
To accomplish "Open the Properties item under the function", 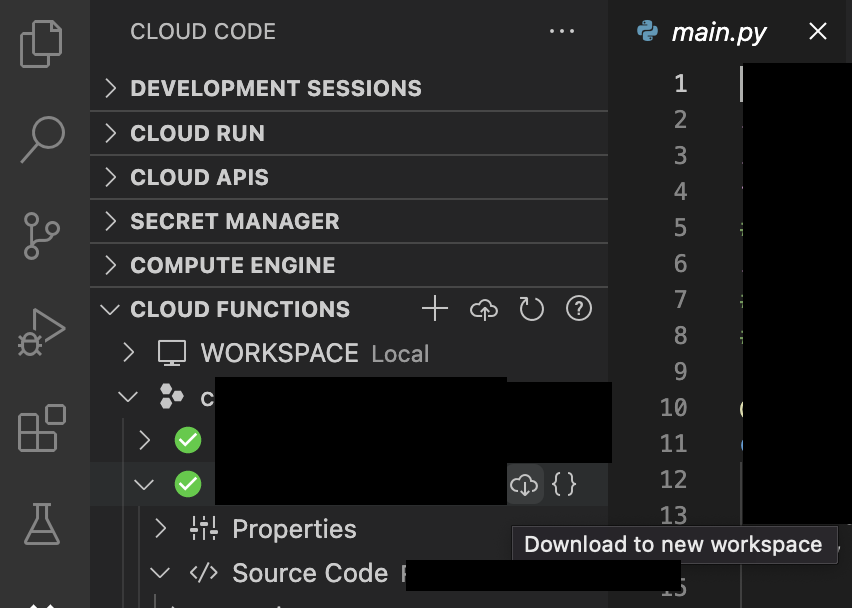I will tap(294, 529).
